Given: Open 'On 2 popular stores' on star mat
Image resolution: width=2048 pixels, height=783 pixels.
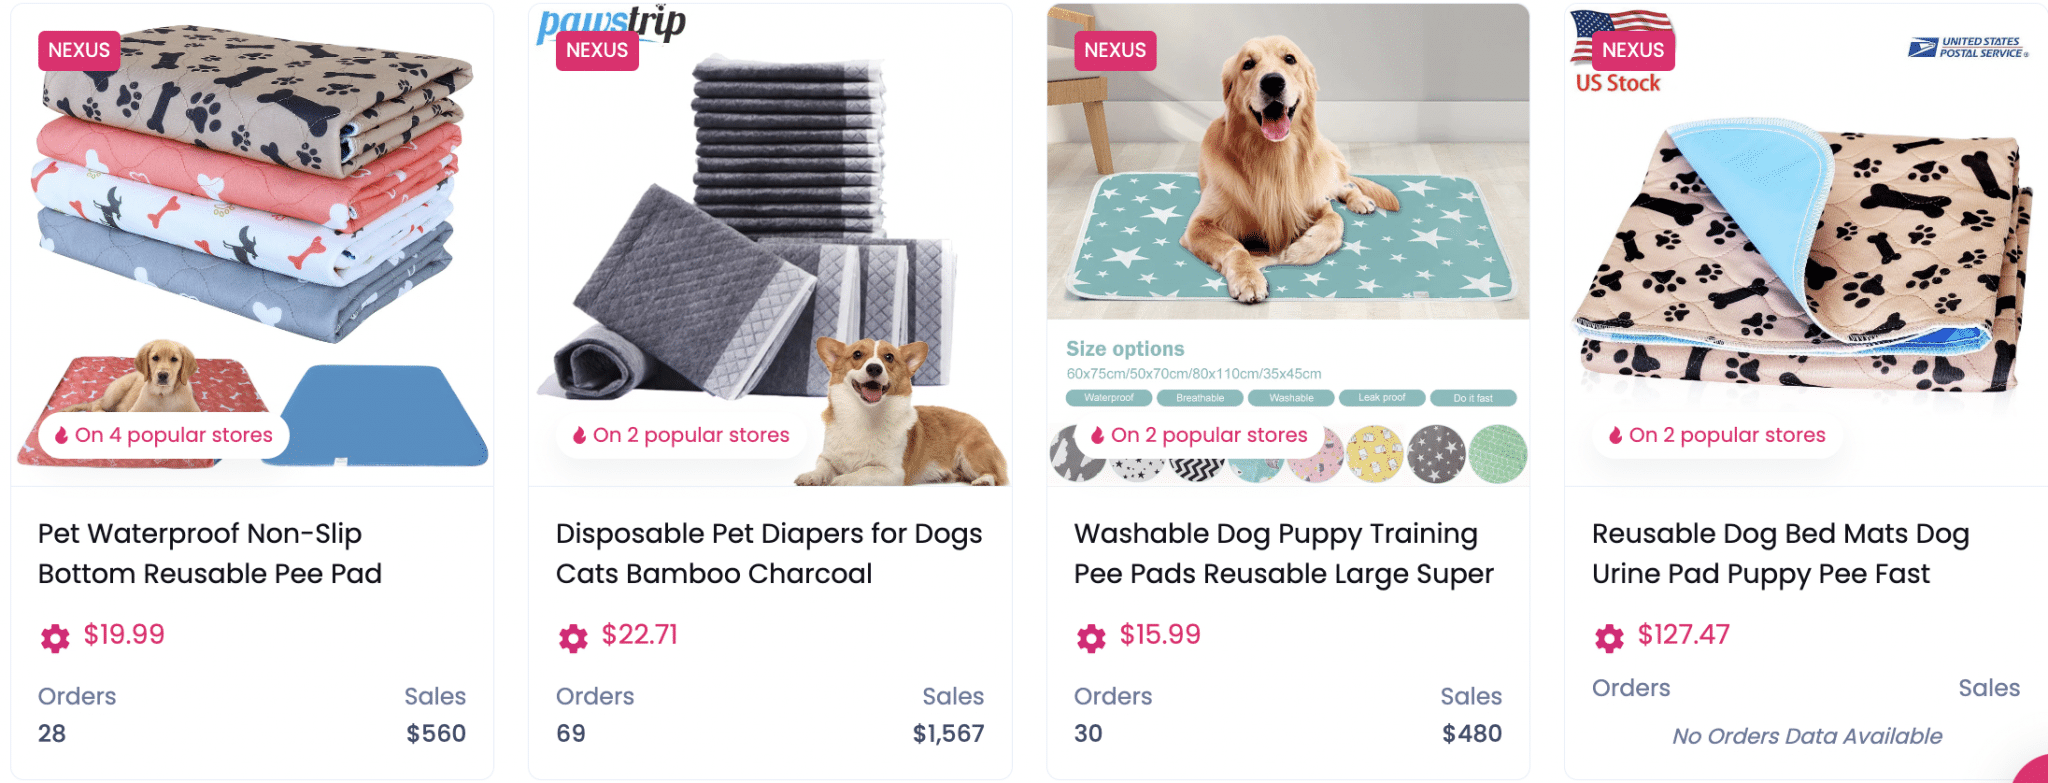Looking at the screenshot, I should pyautogui.click(x=1199, y=435).
